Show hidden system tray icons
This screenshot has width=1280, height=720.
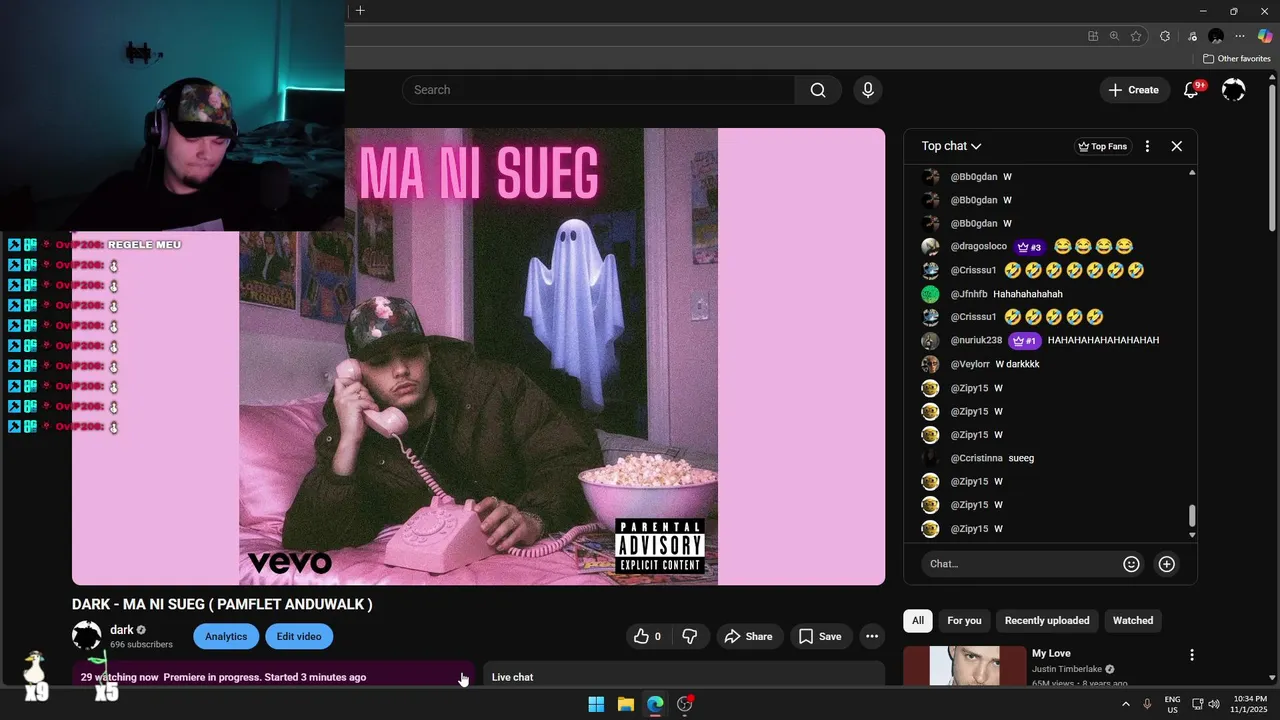click(1126, 704)
